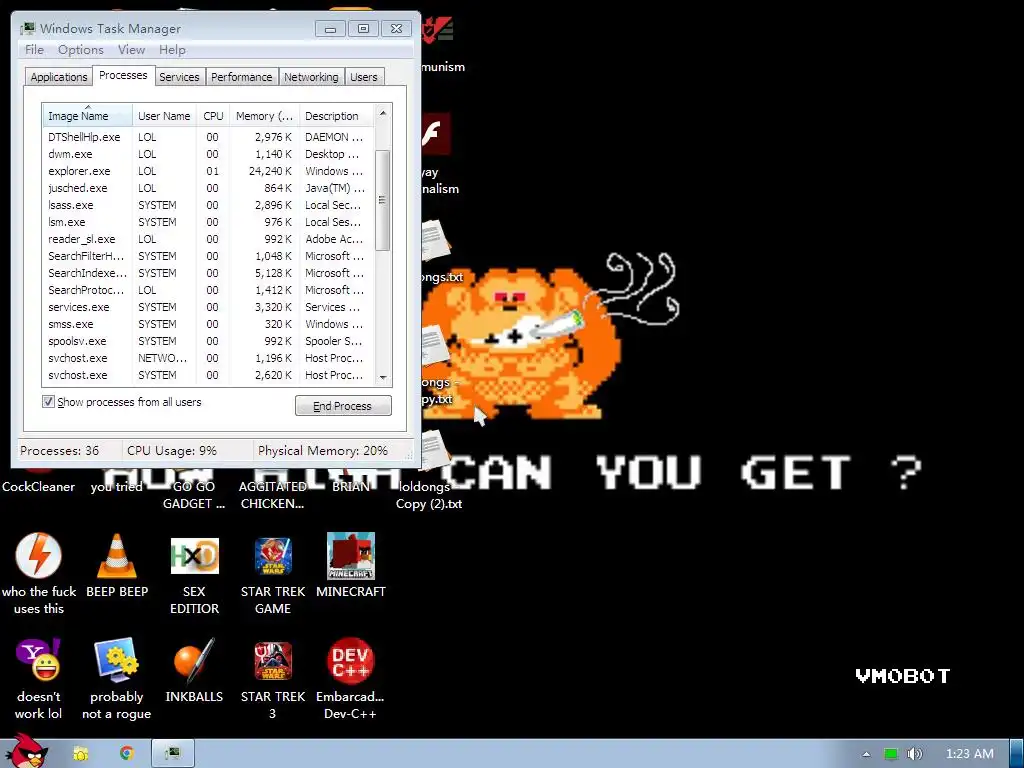The image size is (1024, 768).
Task: Switch to the Performance tab
Action: click(242, 77)
